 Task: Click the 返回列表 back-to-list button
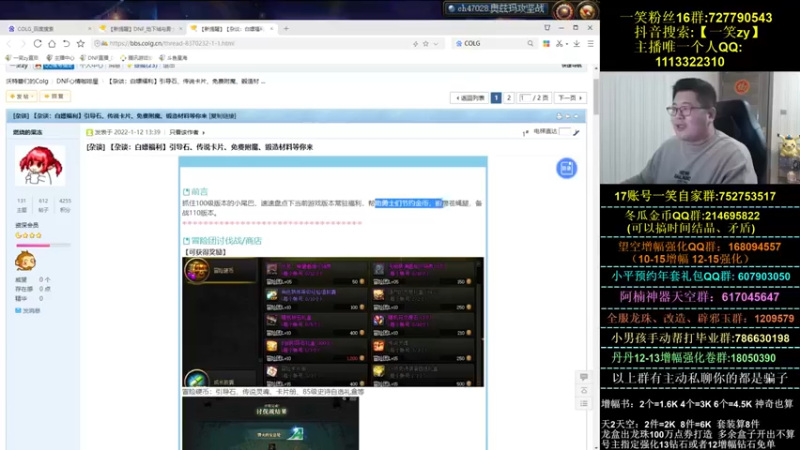(x=469, y=98)
